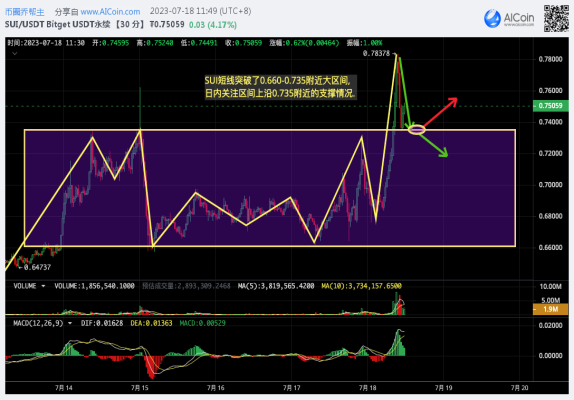Open the VOLUME indicator dropdown
Screen dimensions: 574x400
43,286
